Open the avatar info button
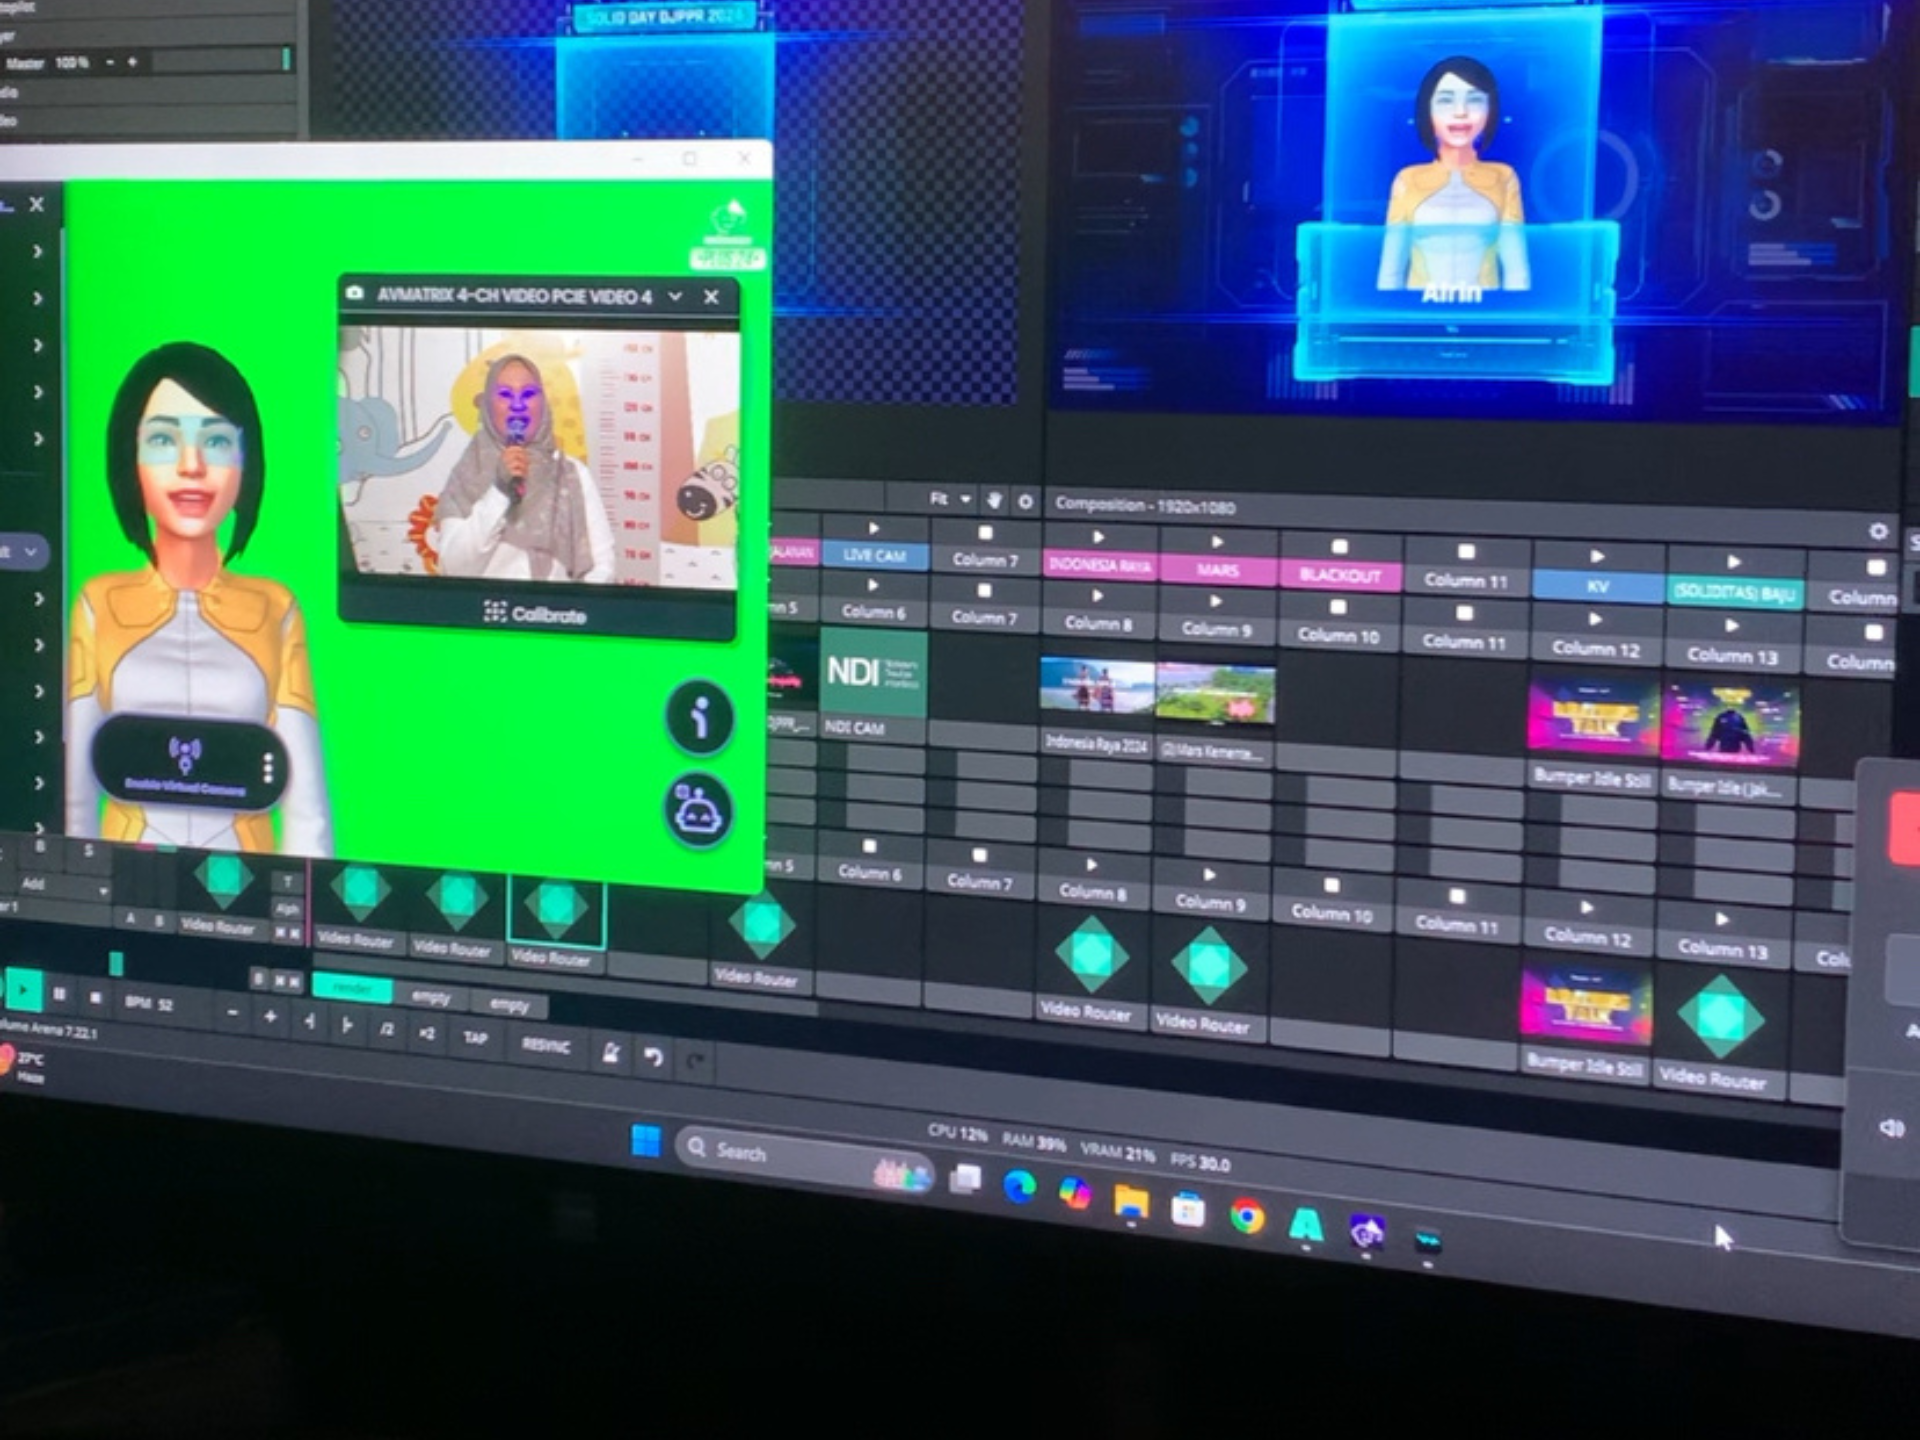 coord(699,717)
